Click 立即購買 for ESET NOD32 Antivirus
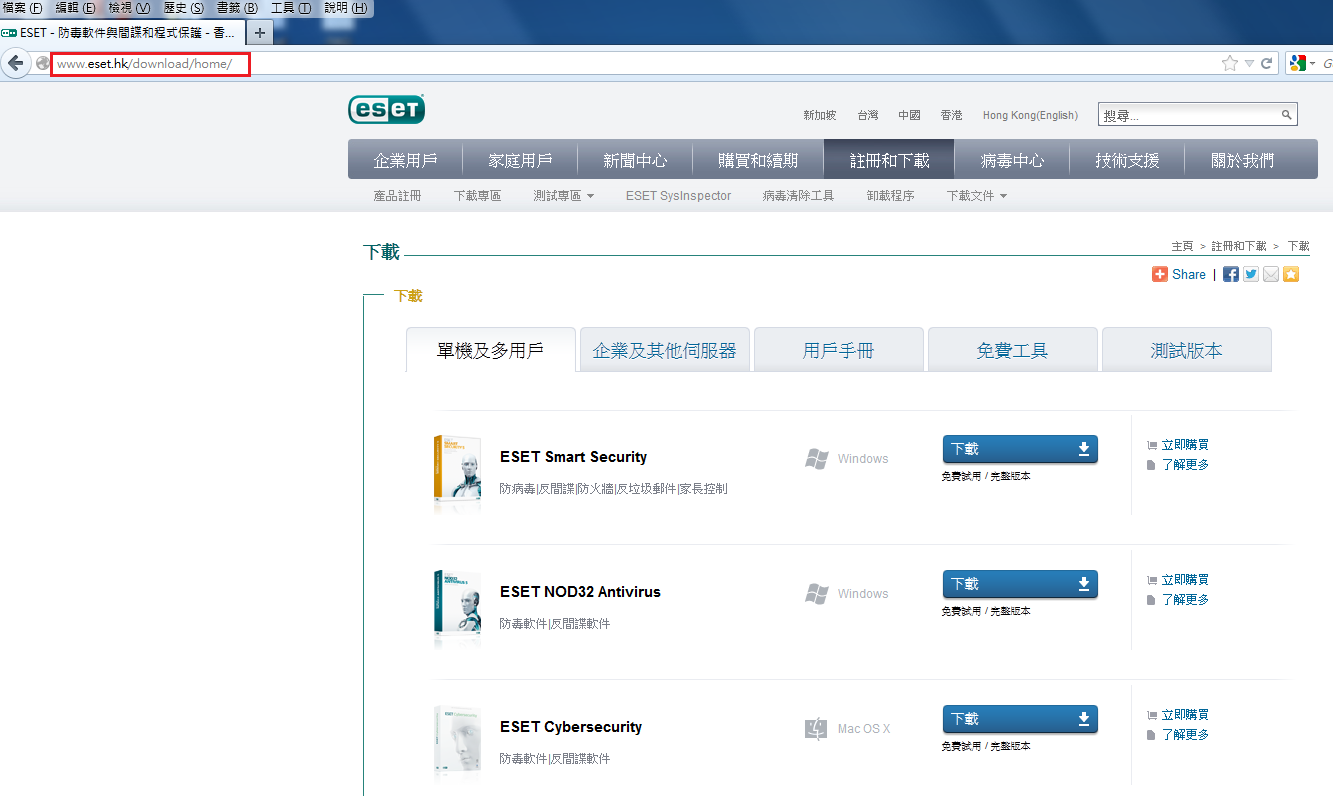Screen dimensions: 1333x796 (x=1184, y=580)
